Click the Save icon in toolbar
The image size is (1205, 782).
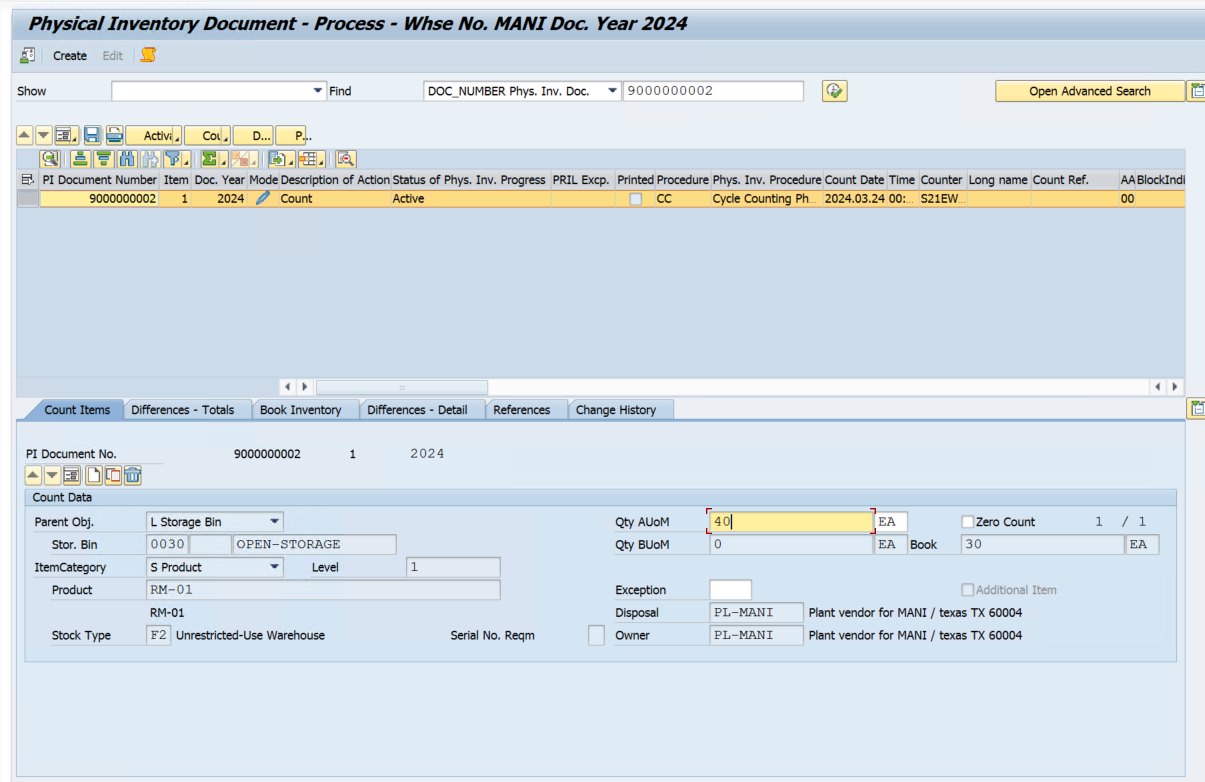click(x=92, y=135)
